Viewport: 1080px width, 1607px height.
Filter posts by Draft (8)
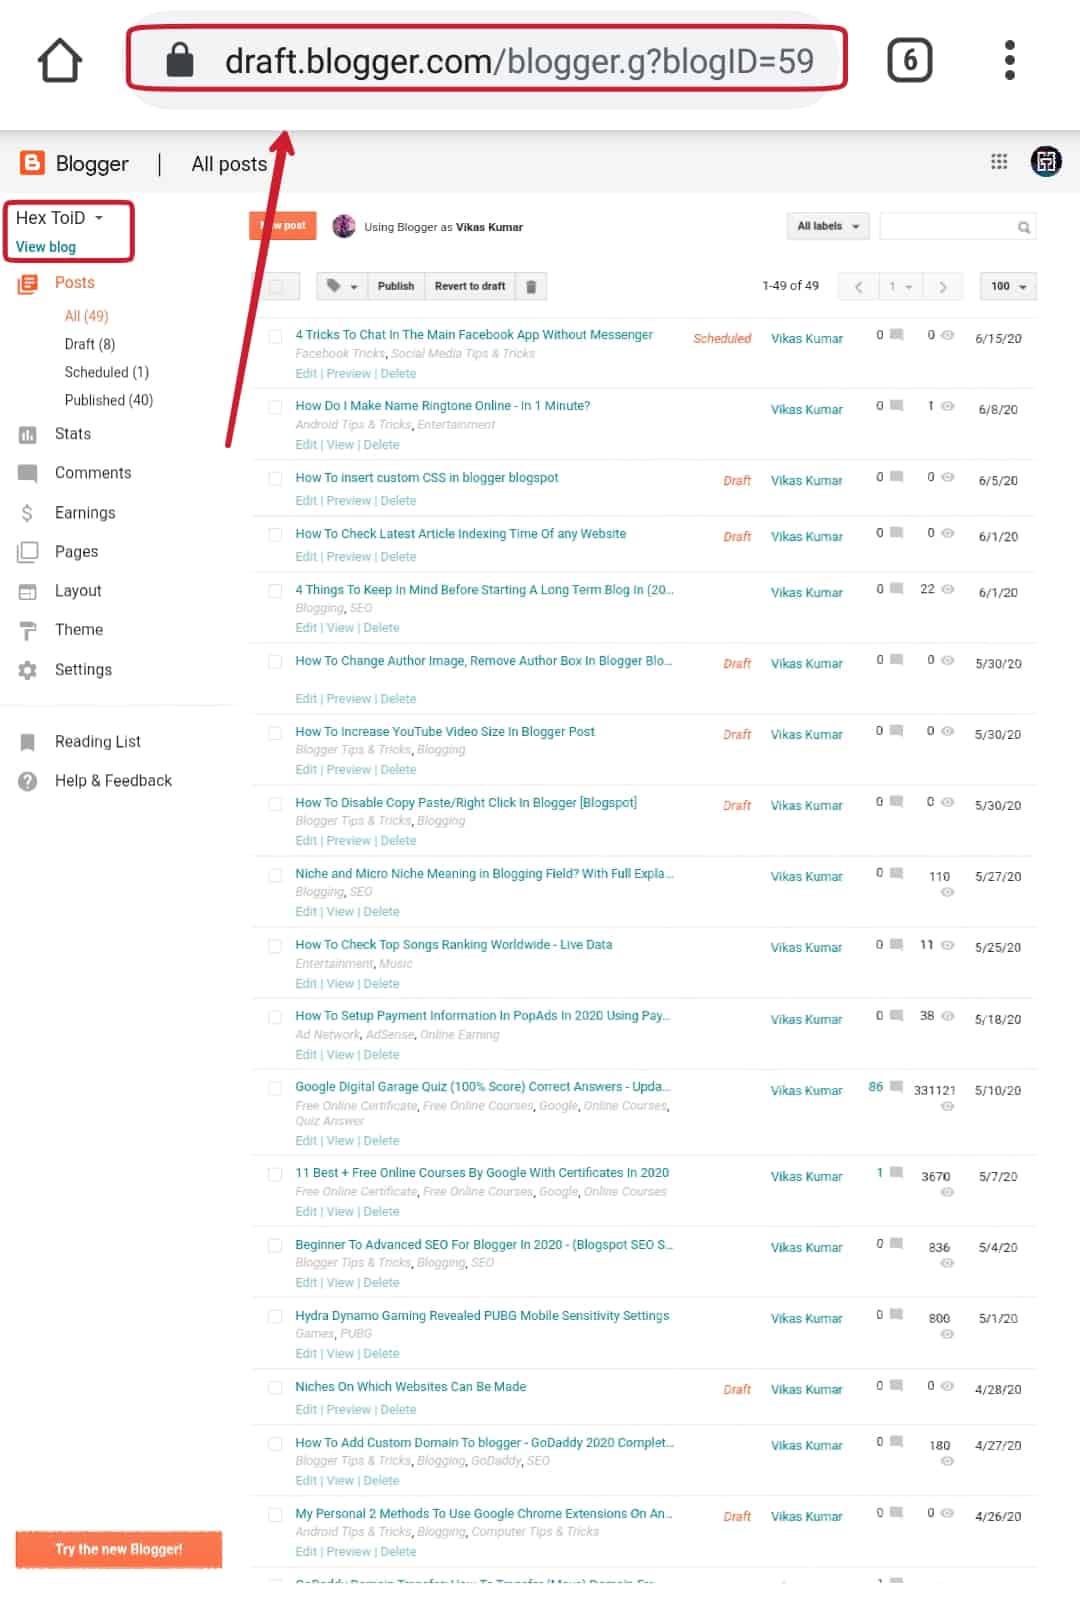pyautogui.click(x=90, y=344)
